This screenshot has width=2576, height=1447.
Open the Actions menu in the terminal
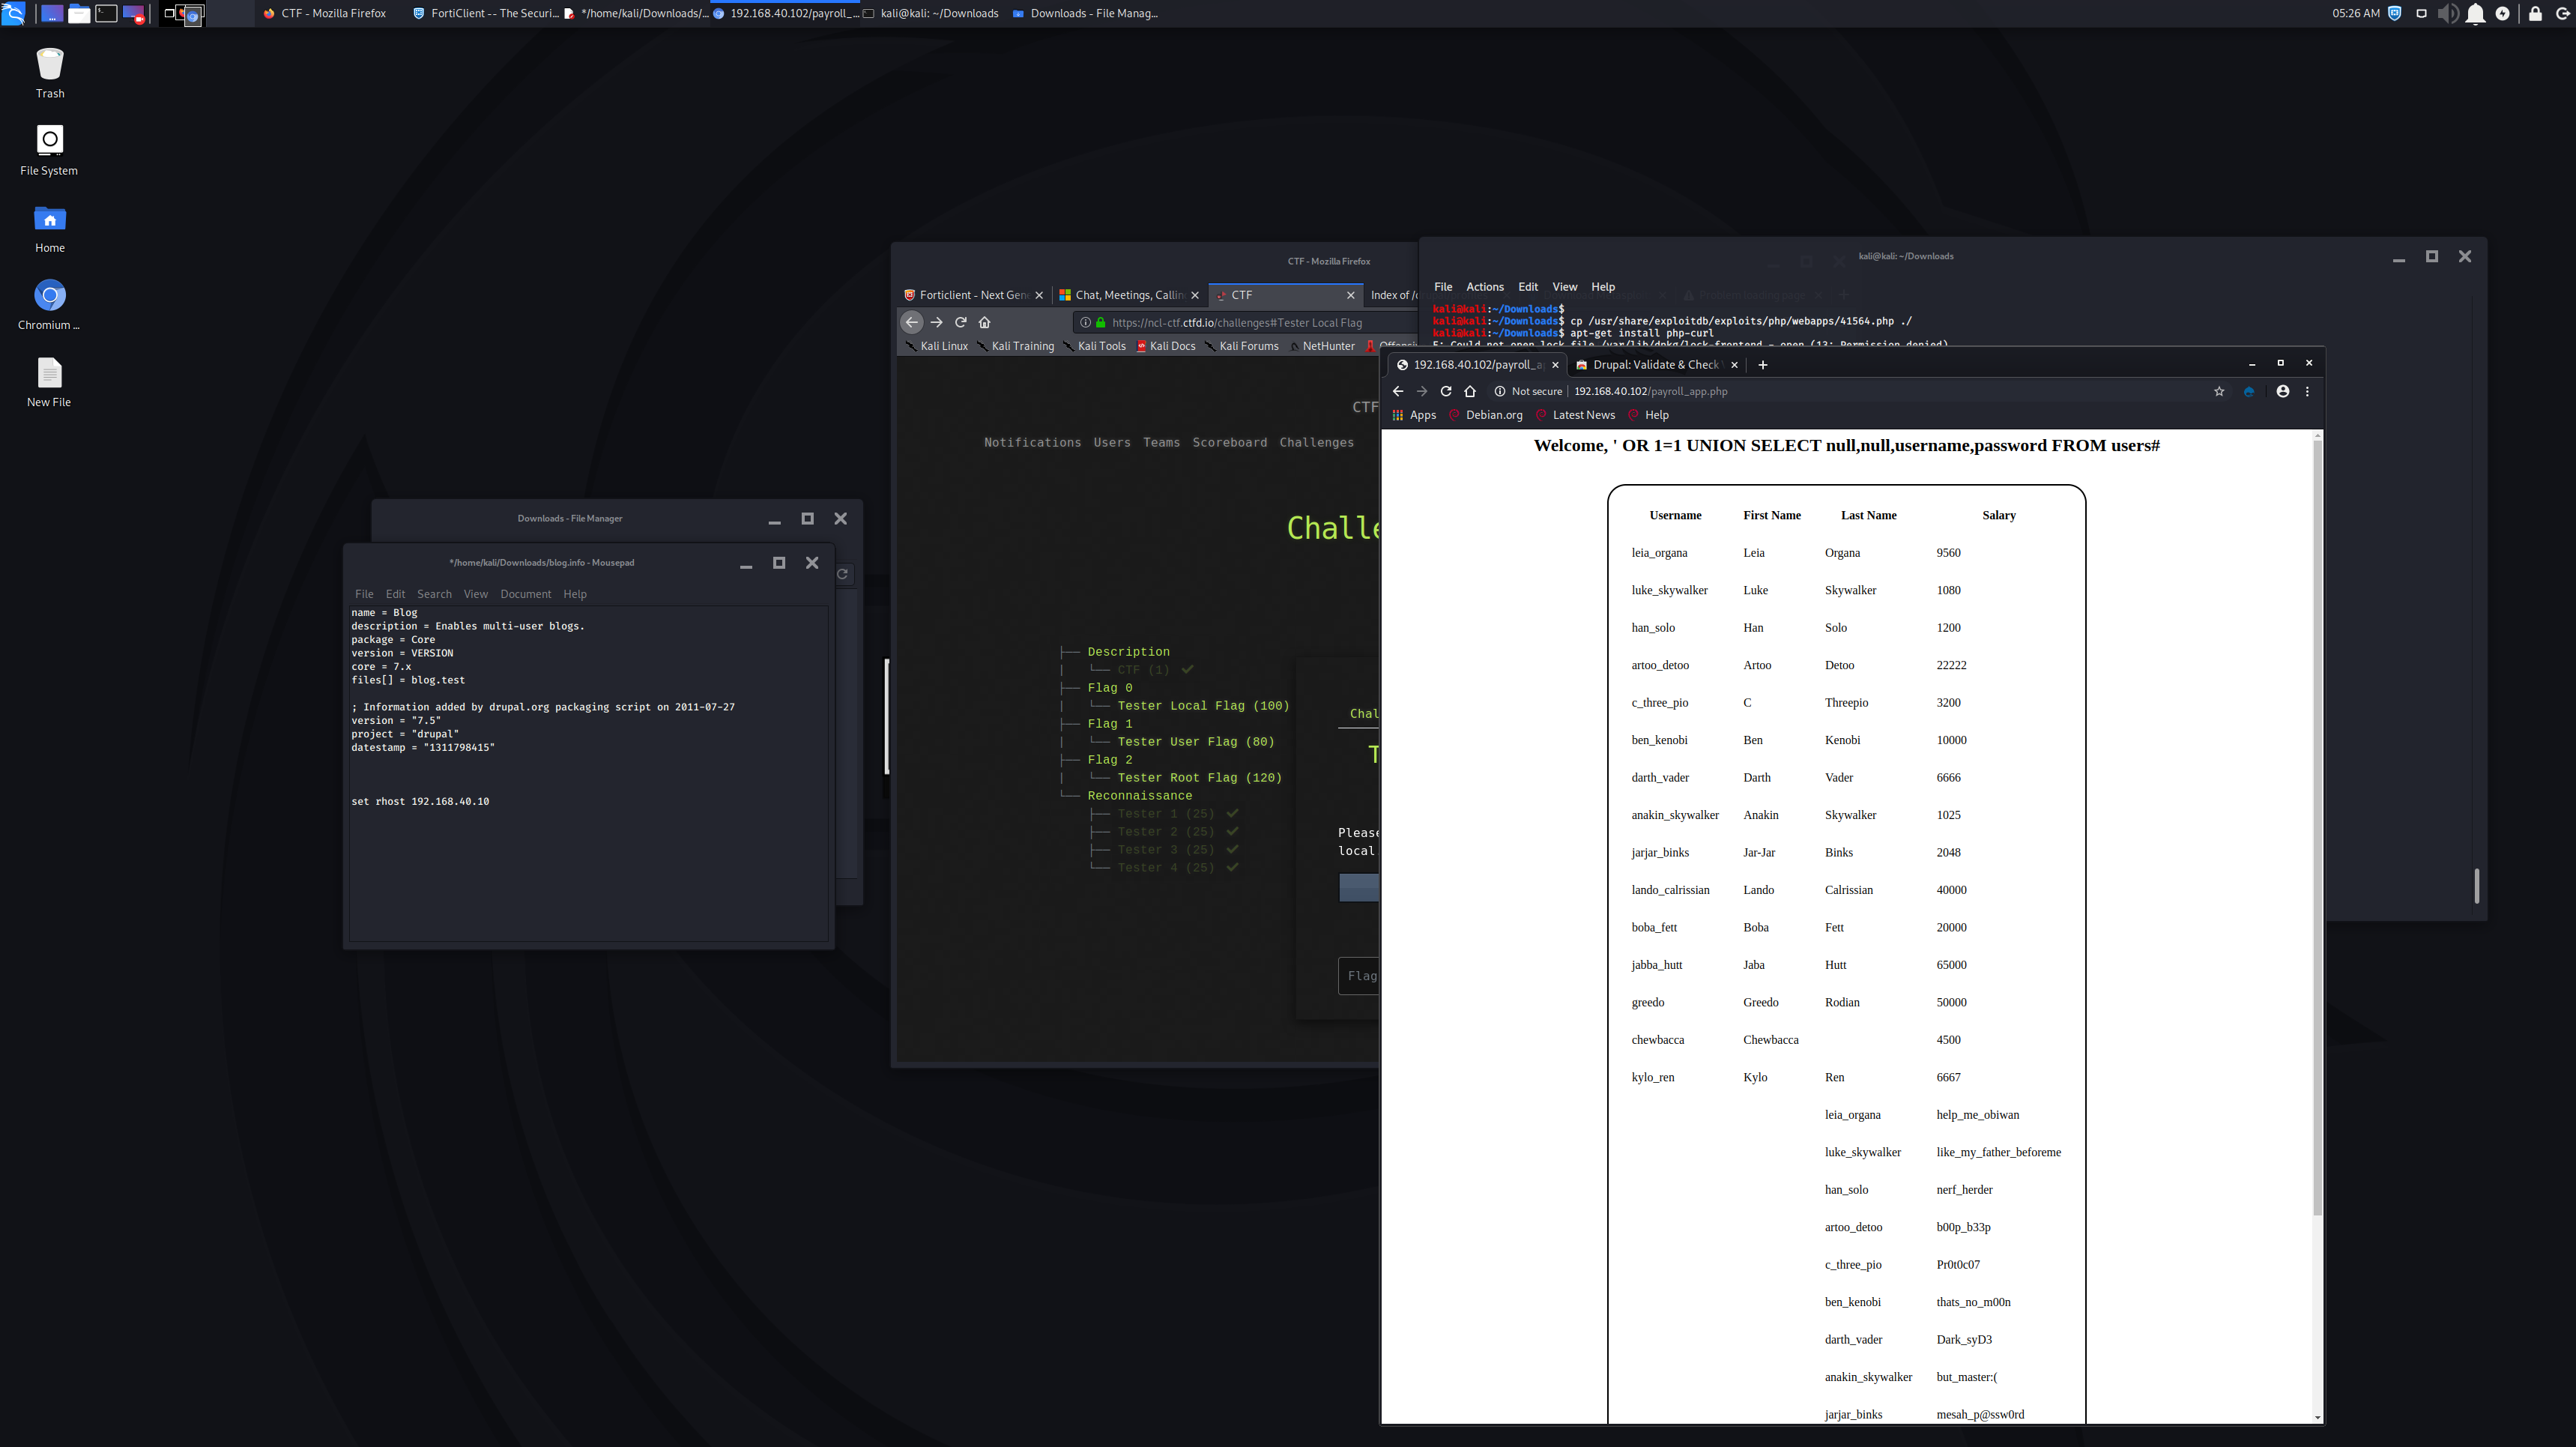click(1484, 287)
